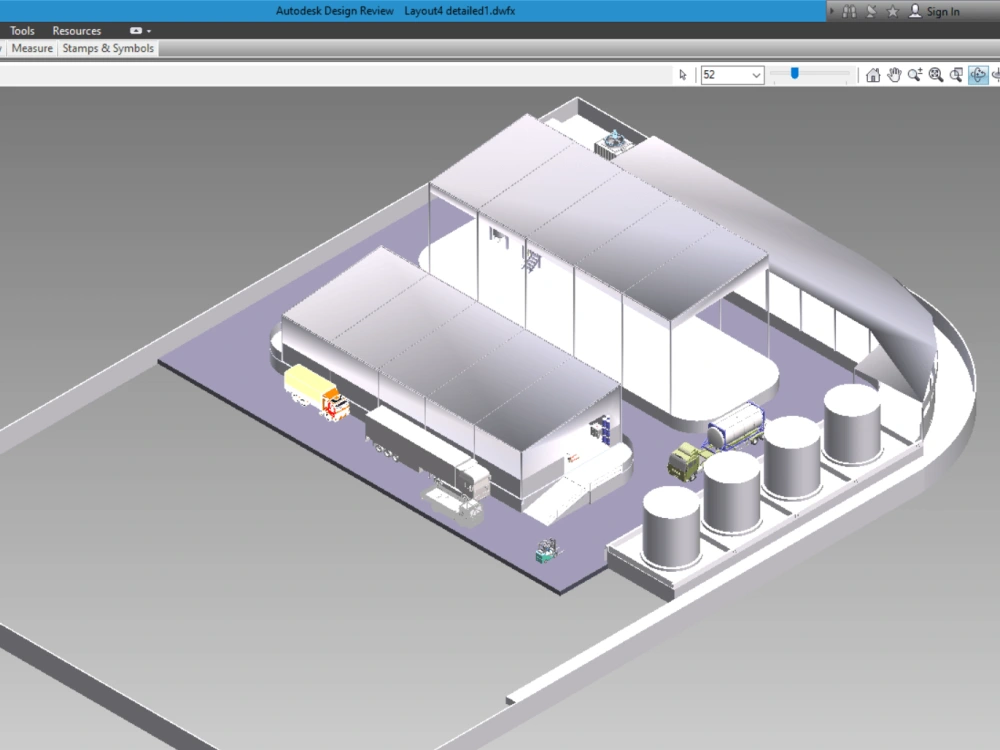Image resolution: width=1000 pixels, height=750 pixels.
Task: Open the zoom percentage dropdown
Action: pos(756,74)
